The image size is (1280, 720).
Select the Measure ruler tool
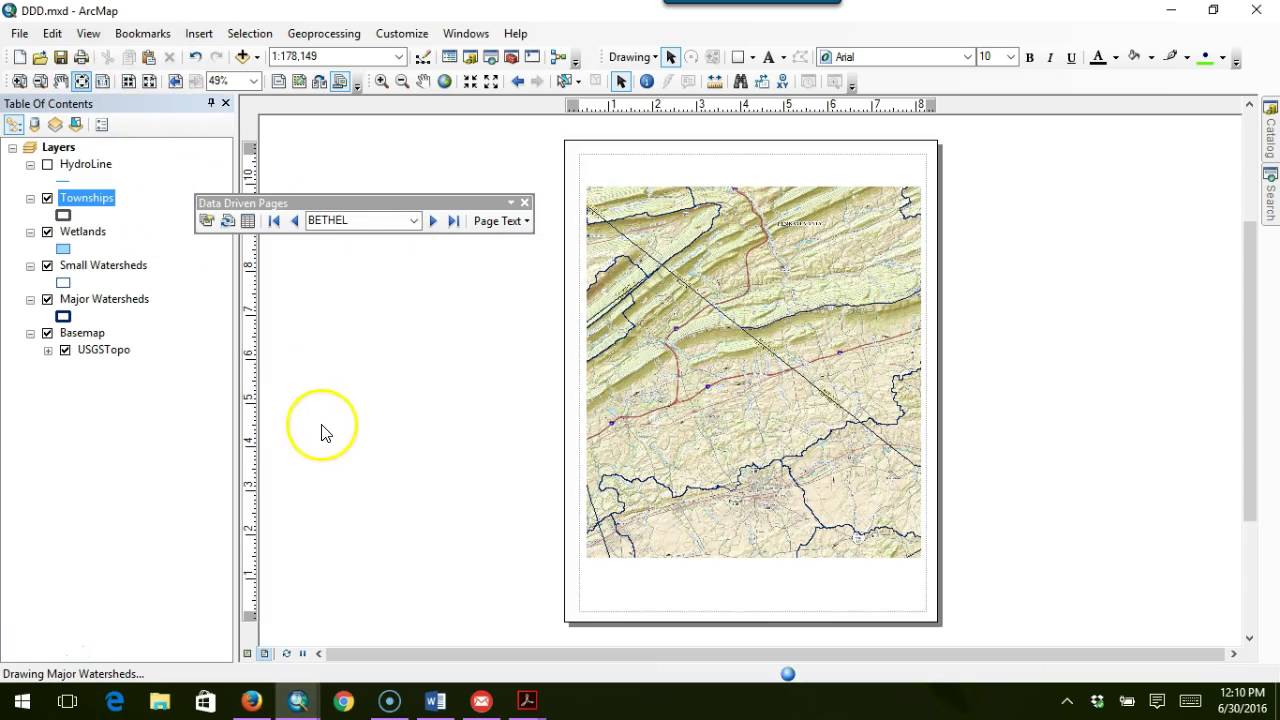(714, 81)
